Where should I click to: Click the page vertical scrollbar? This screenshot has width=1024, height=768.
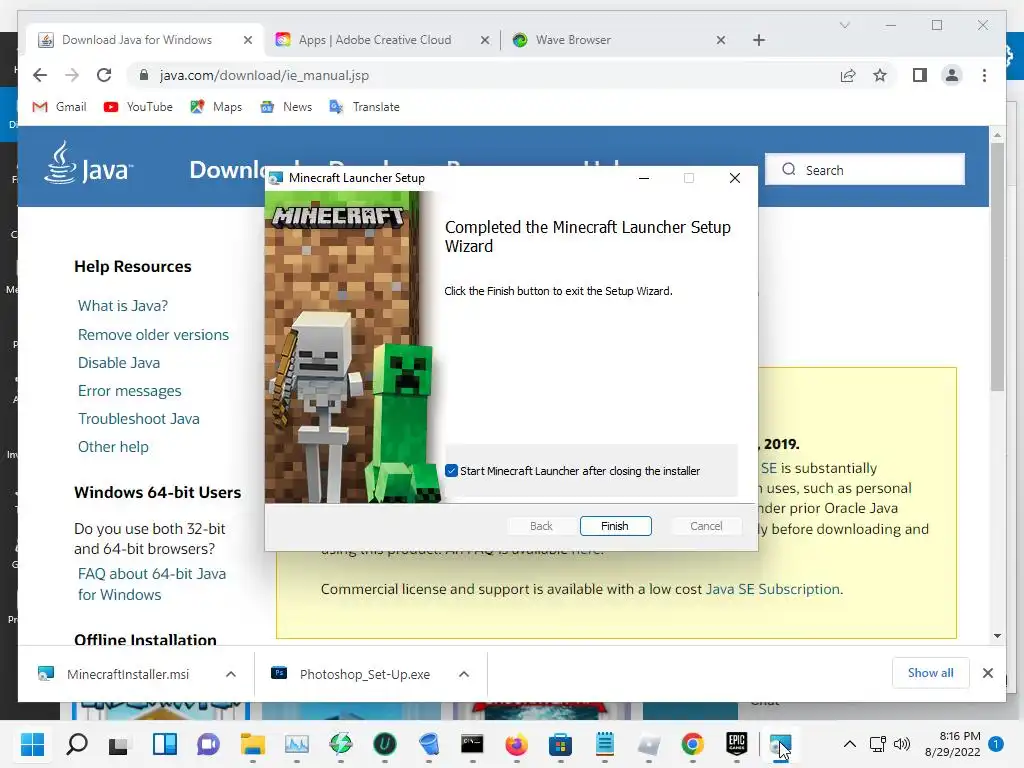[997, 266]
